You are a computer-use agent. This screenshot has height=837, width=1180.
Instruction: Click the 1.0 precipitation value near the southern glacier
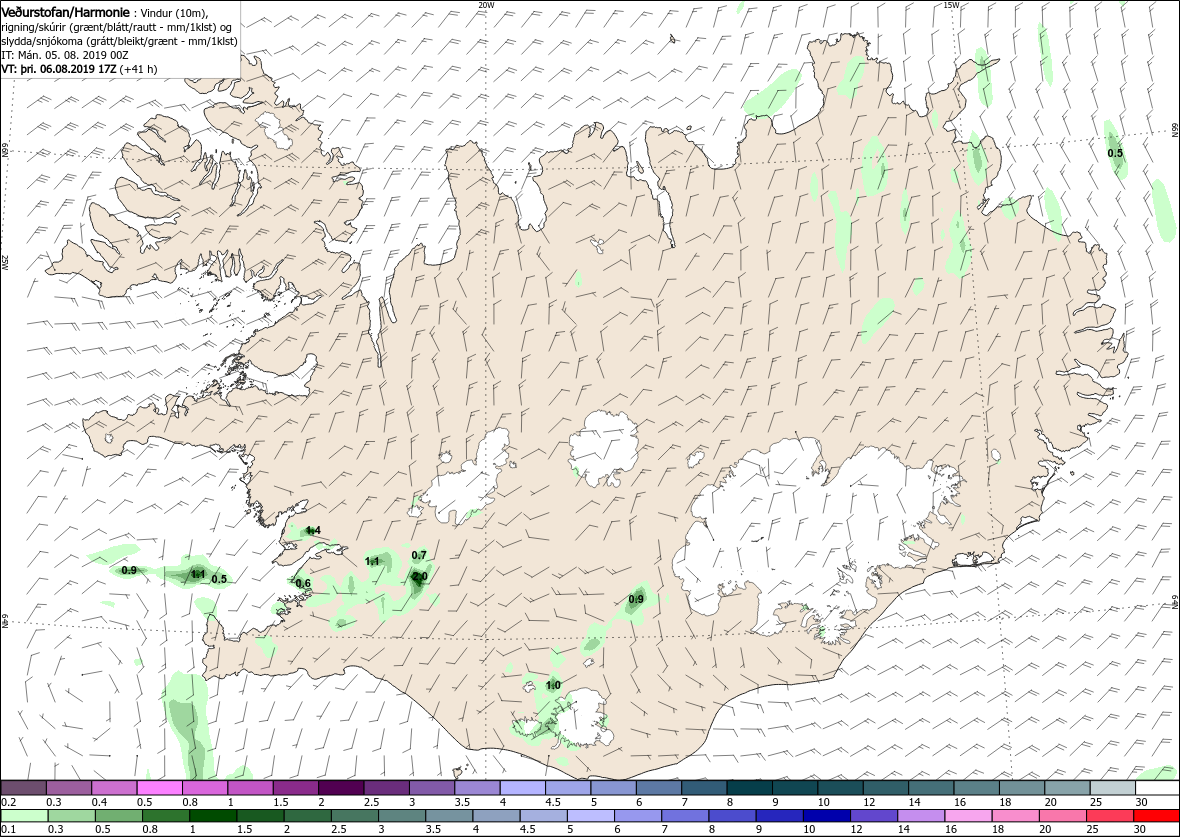pos(553,686)
